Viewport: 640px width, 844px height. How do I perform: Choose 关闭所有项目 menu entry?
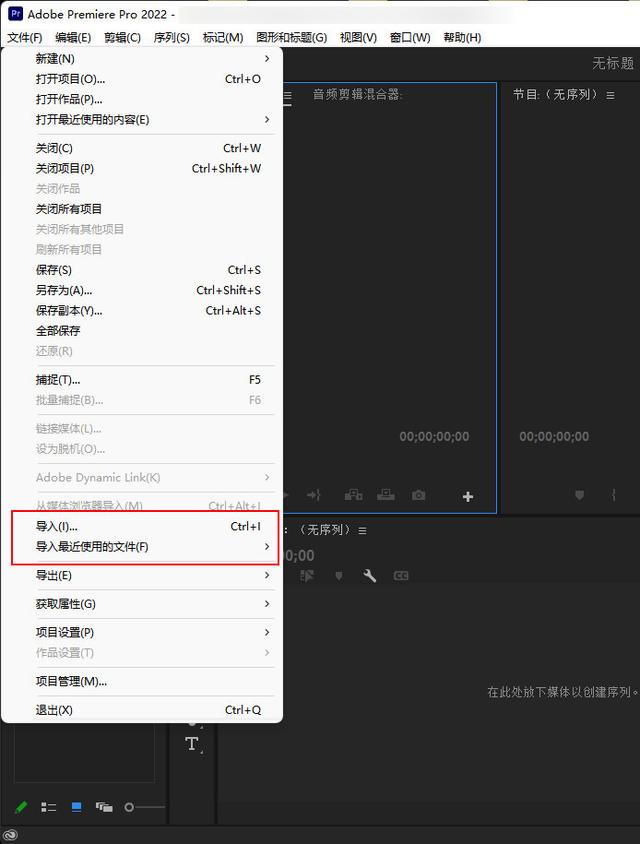click(142, 209)
